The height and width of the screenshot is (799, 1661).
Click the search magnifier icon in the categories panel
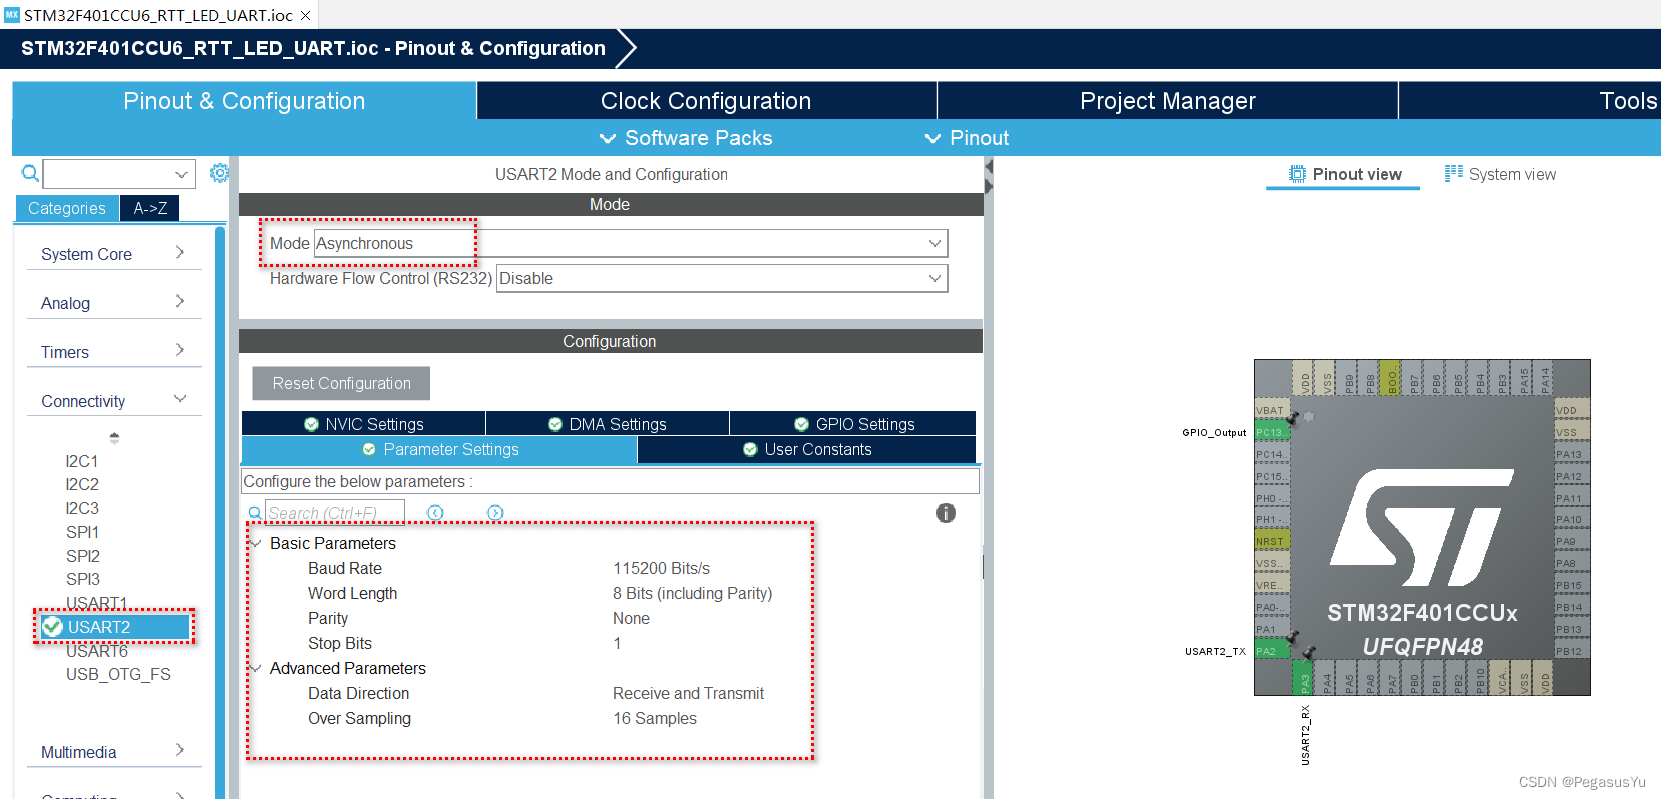[31, 174]
